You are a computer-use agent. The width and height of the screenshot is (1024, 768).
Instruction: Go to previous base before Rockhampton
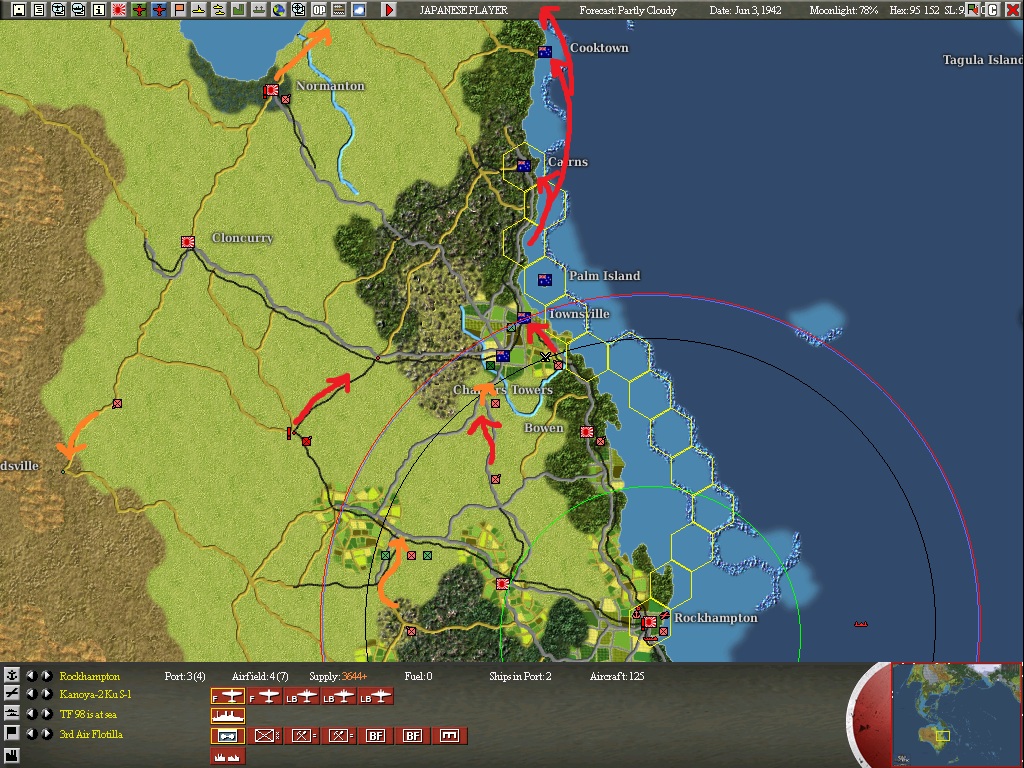(31, 676)
